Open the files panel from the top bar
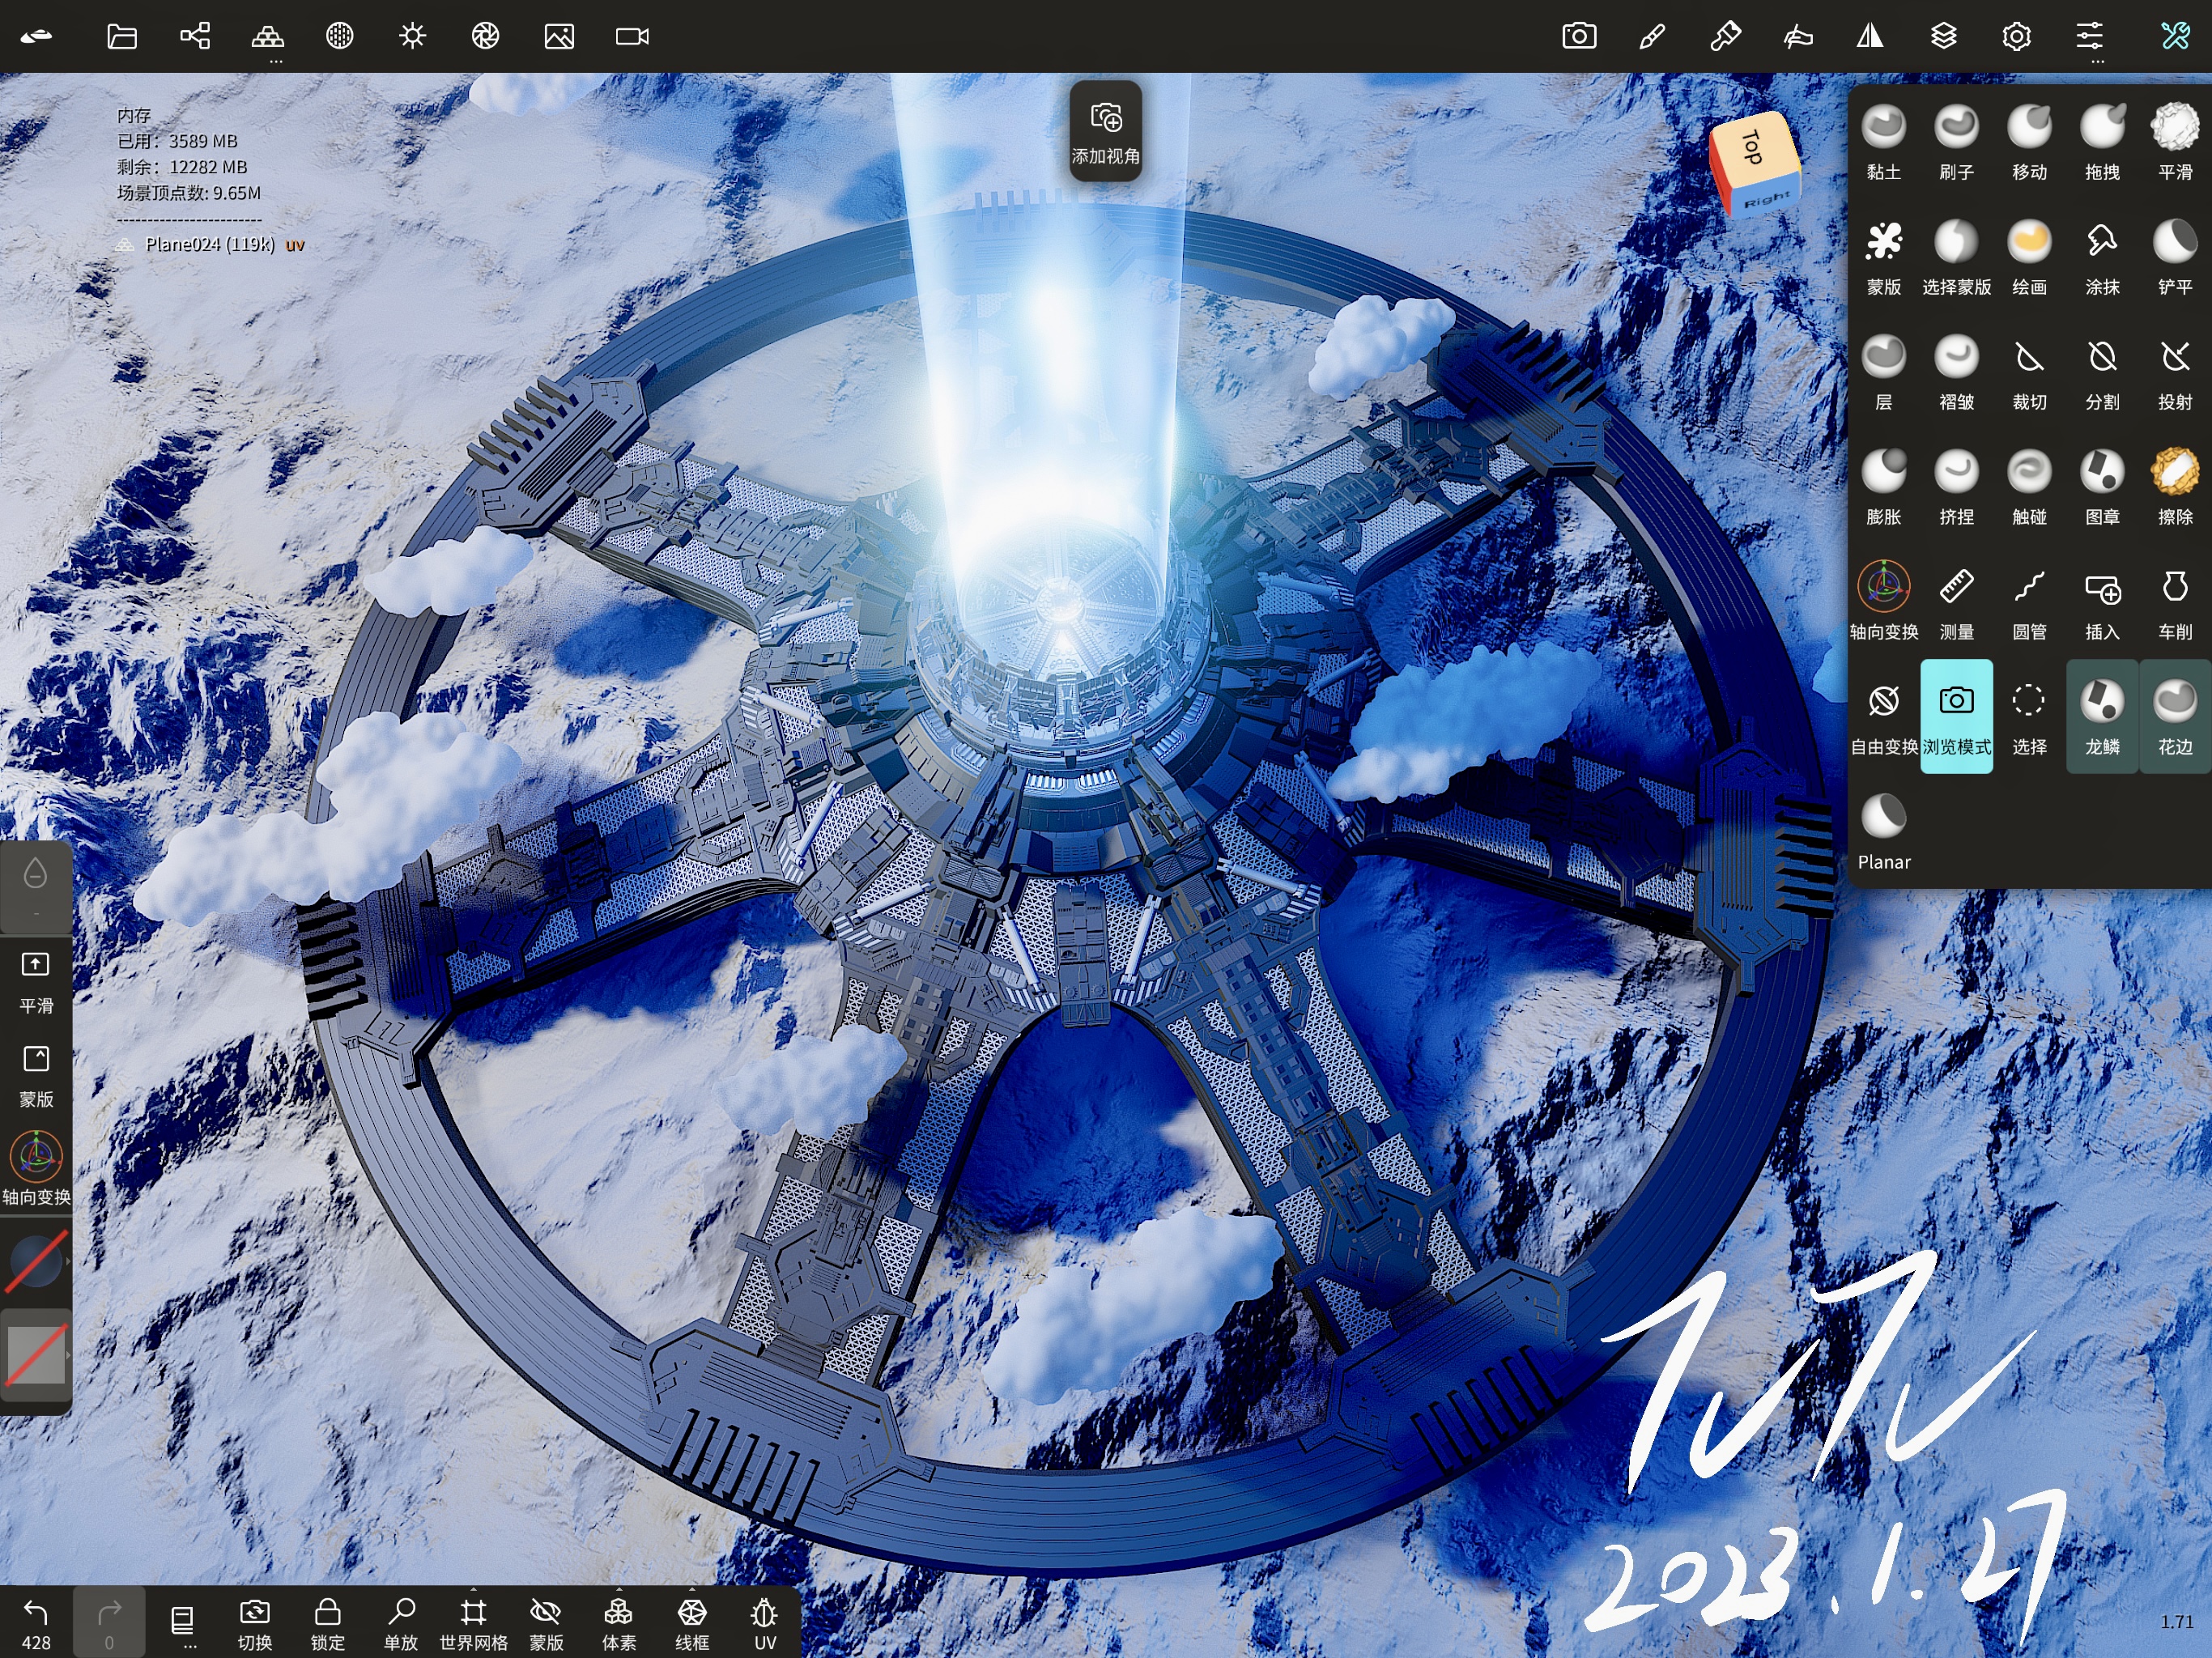Viewport: 2212px width, 1658px height. click(121, 37)
